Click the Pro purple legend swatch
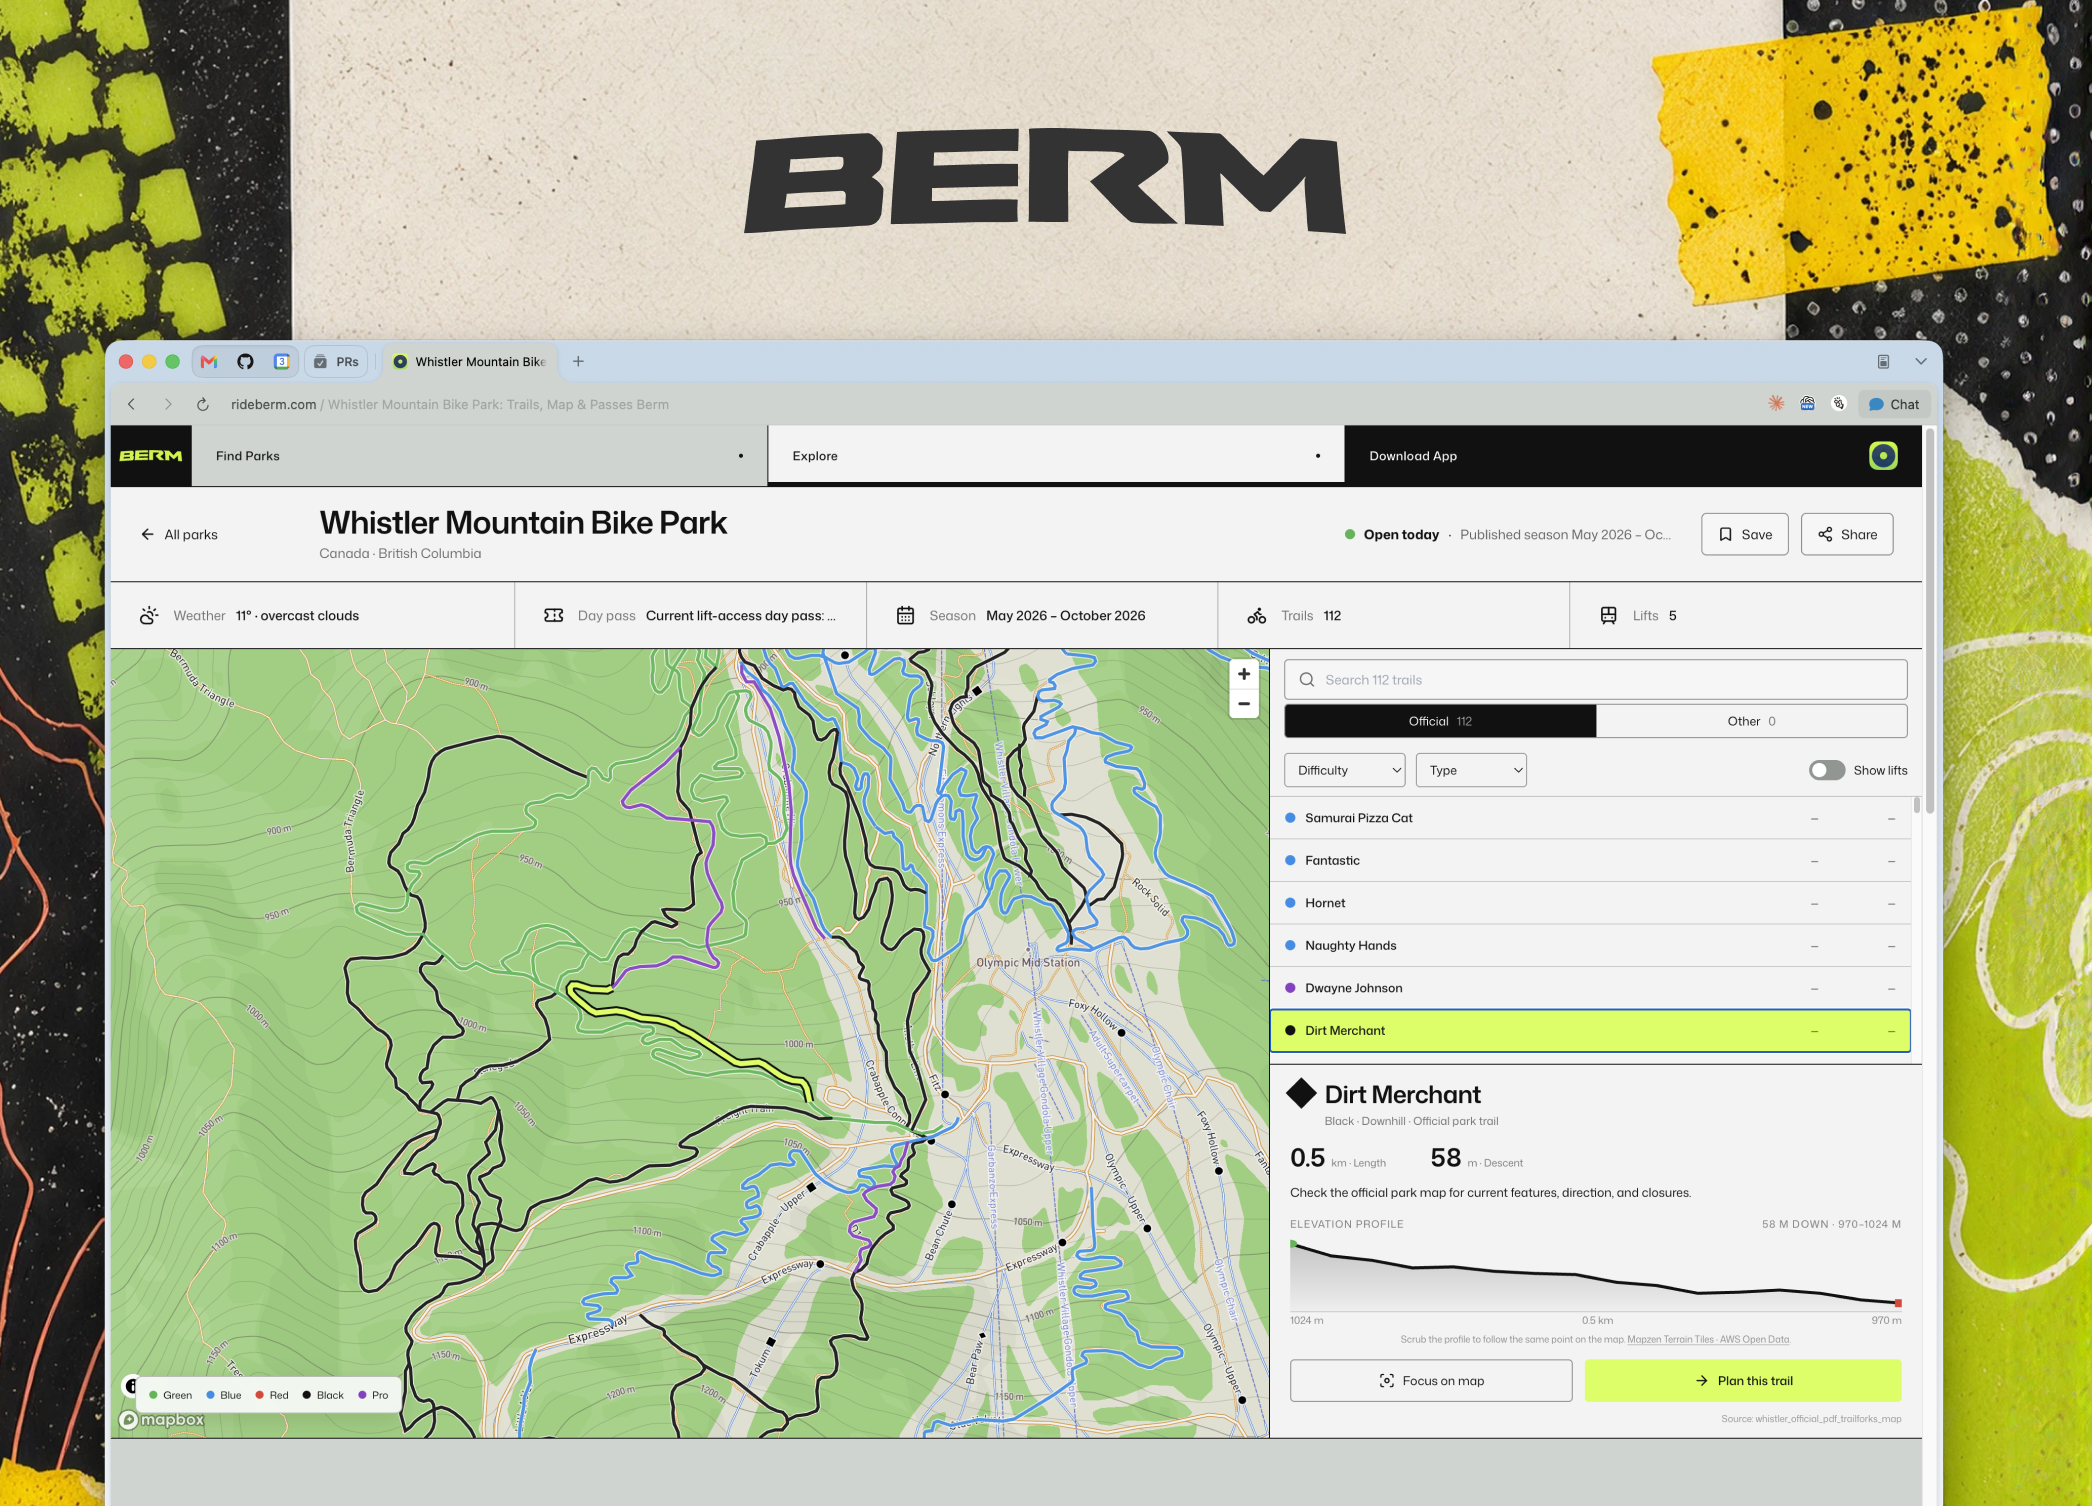Image resolution: width=2092 pixels, height=1506 pixels. coord(362,1396)
